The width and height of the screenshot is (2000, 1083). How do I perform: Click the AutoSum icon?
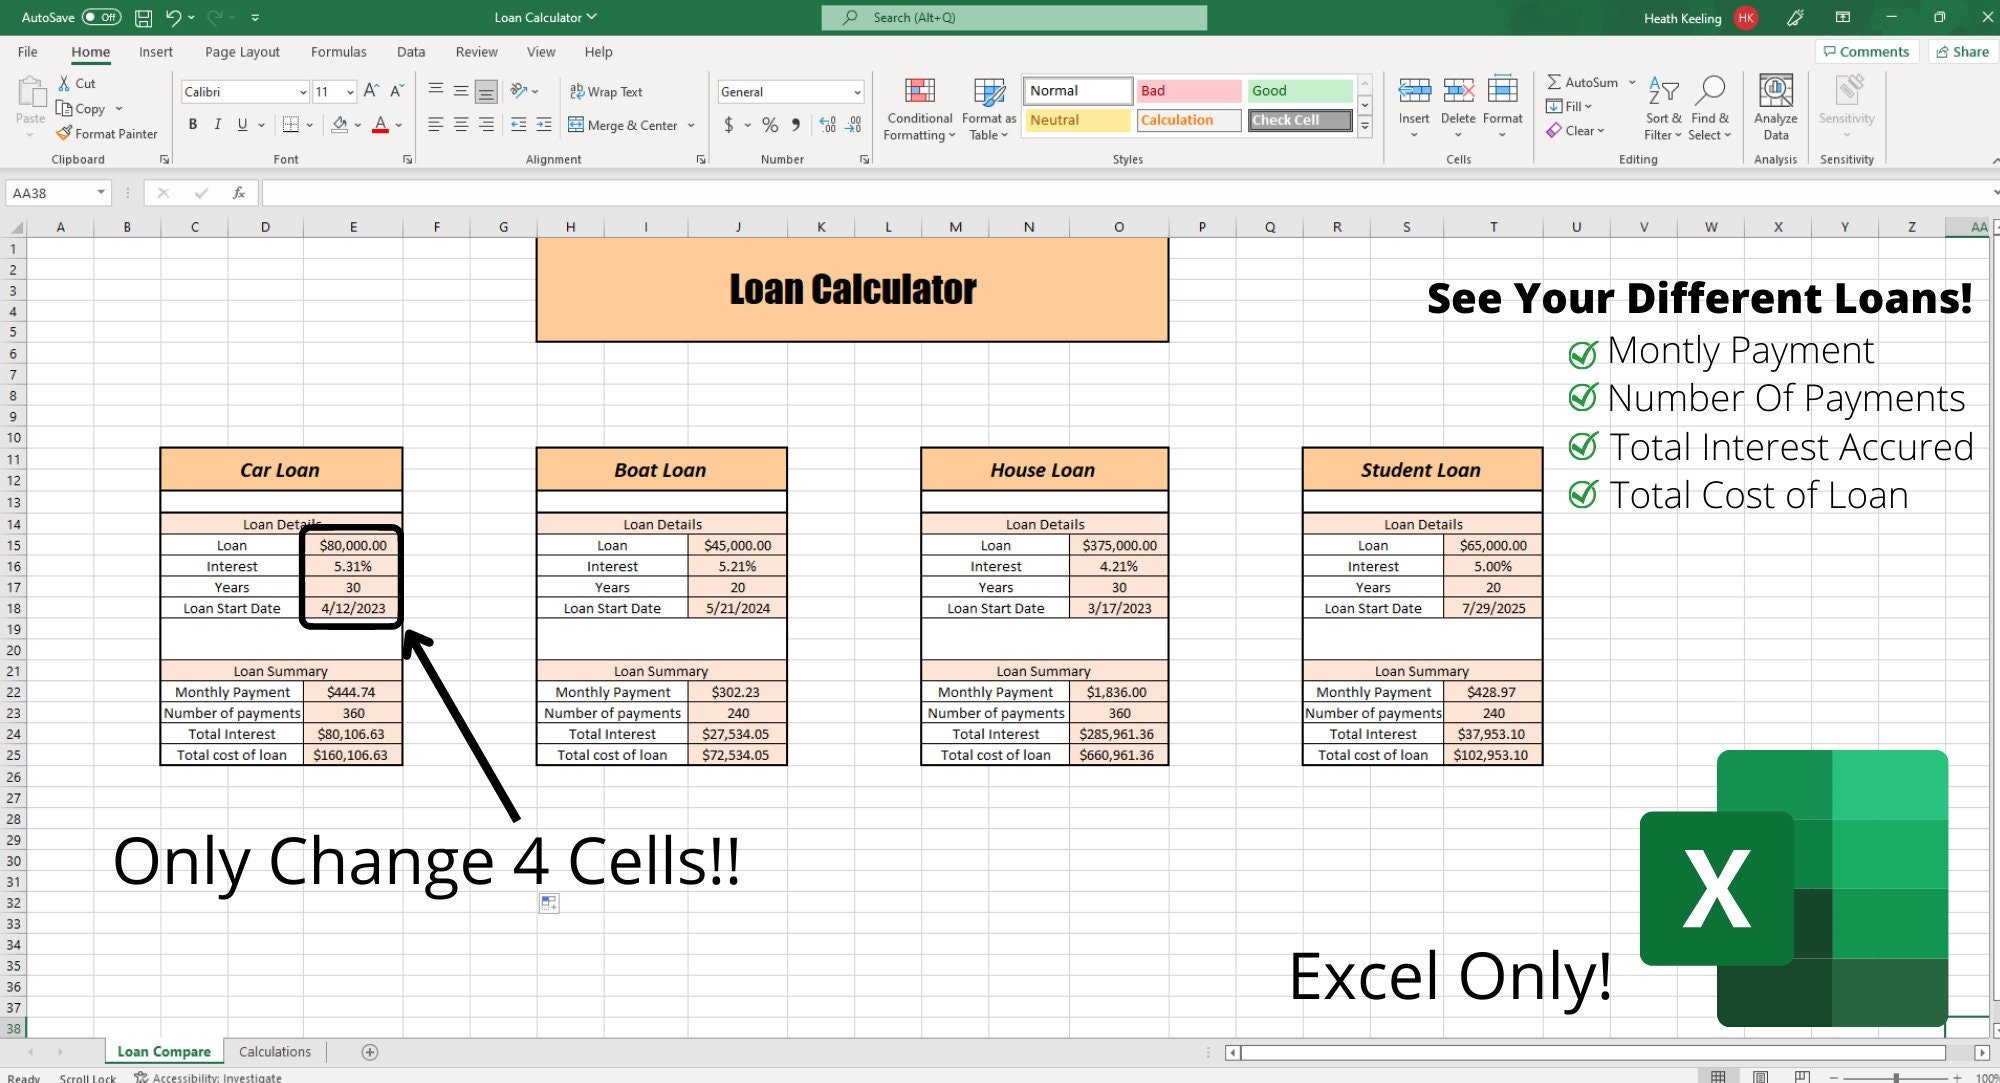1557,81
